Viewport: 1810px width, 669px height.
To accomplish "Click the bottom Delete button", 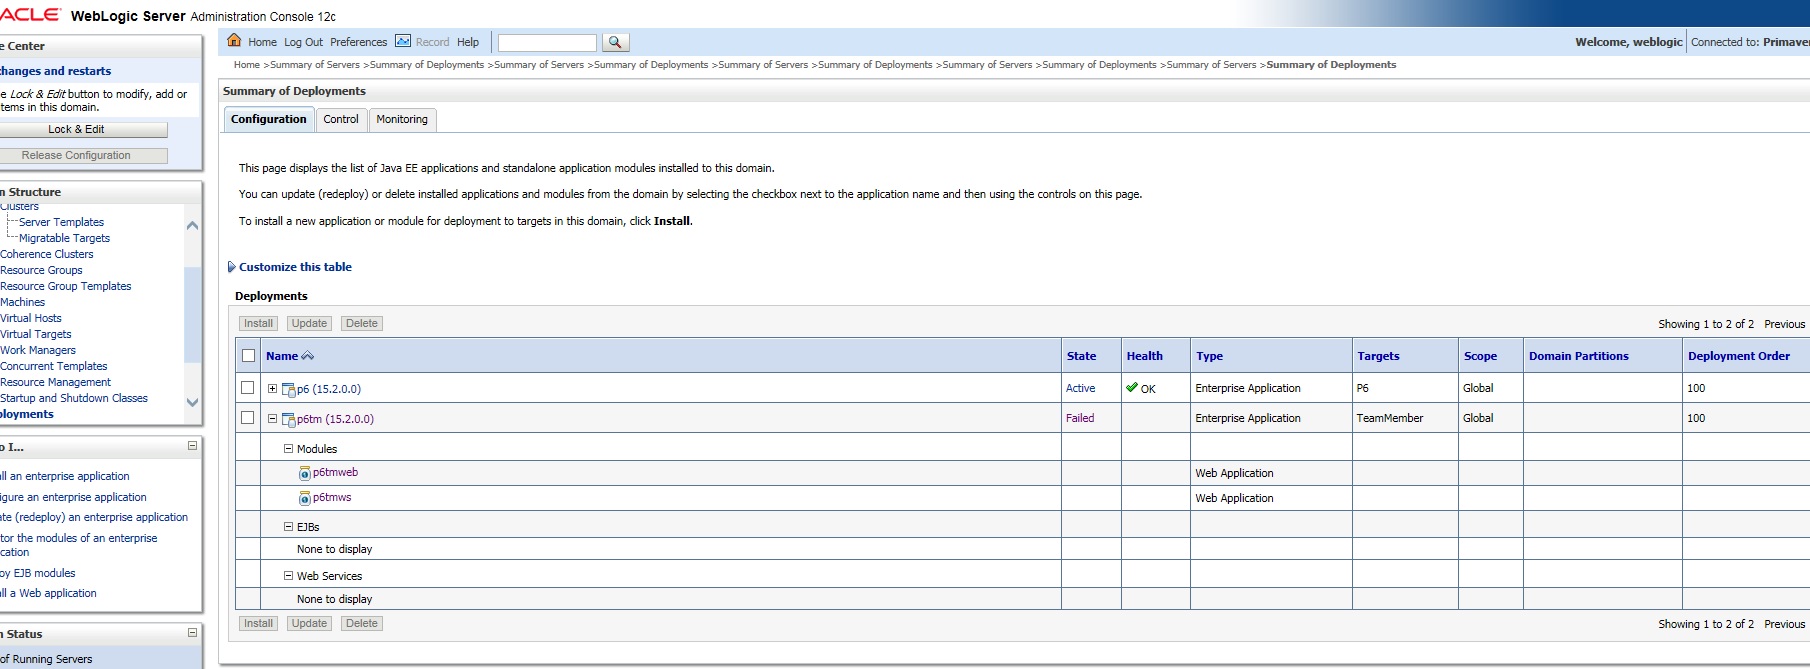I will pyautogui.click(x=362, y=624).
